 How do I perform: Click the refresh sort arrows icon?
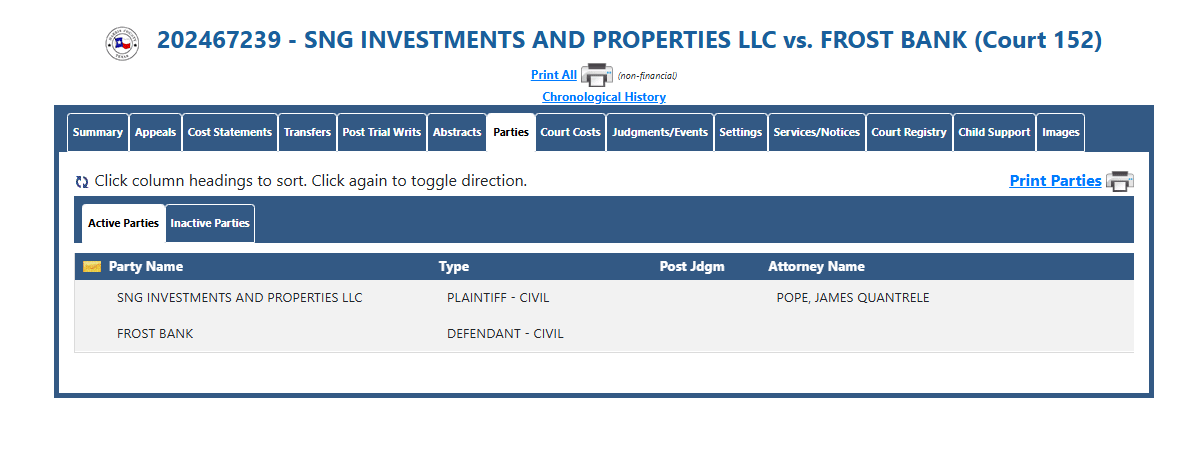pos(82,182)
